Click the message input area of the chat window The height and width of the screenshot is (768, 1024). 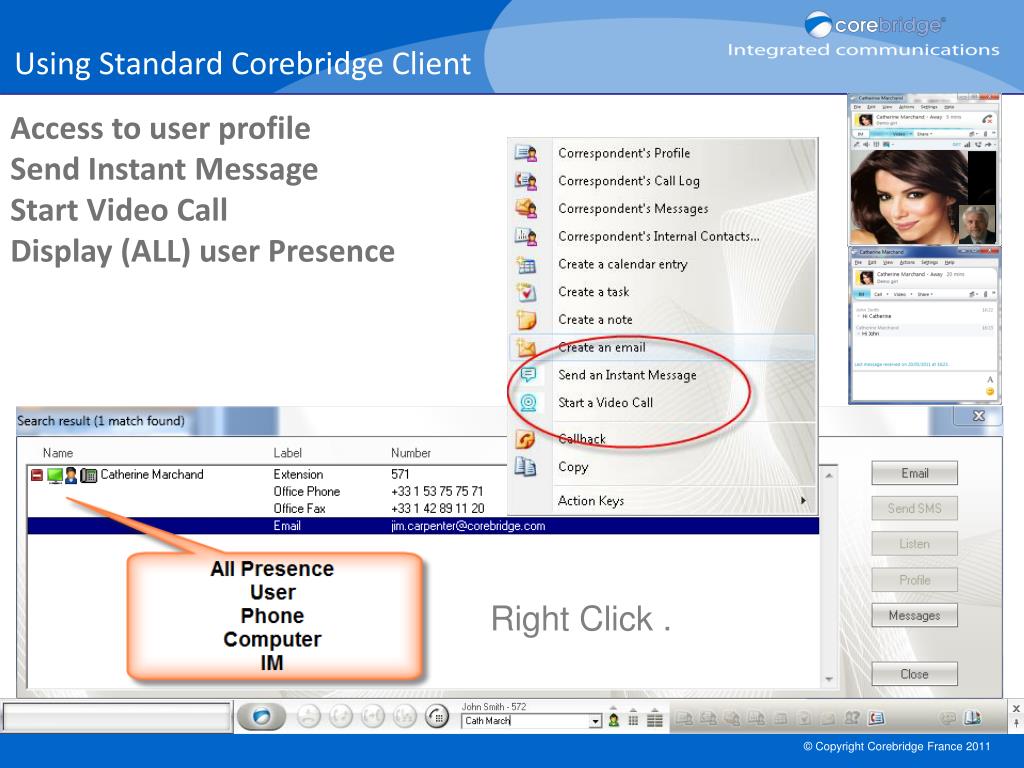[x=918, y=384]
